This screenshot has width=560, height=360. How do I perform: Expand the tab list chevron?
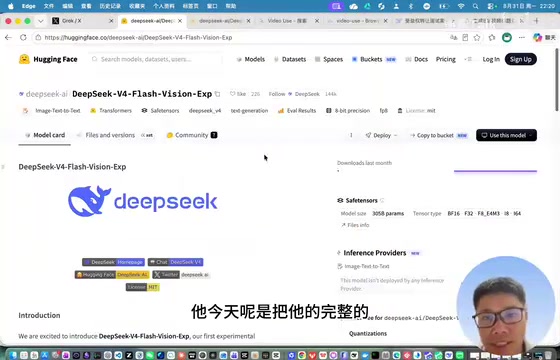click(x=40, y=21)
